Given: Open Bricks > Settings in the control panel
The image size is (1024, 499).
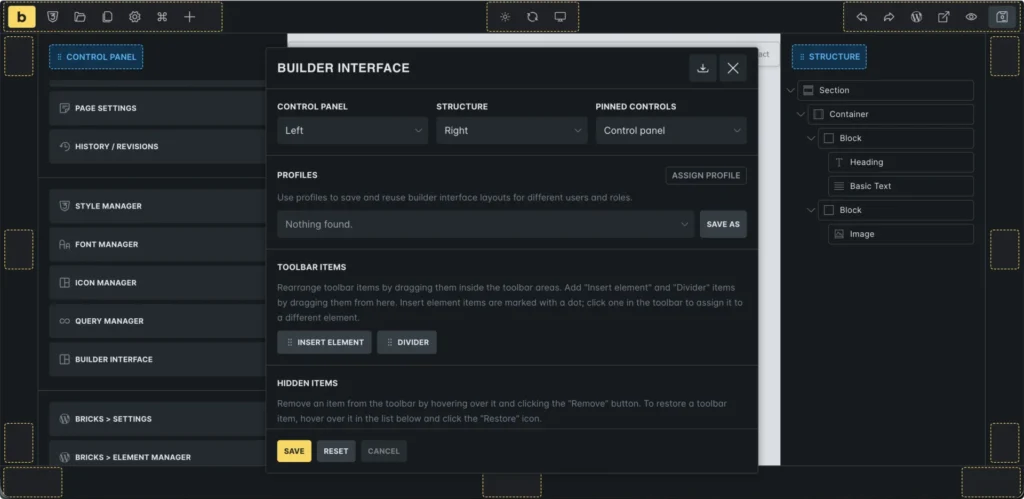Looking at the screenshot, I should coord(157,419).
